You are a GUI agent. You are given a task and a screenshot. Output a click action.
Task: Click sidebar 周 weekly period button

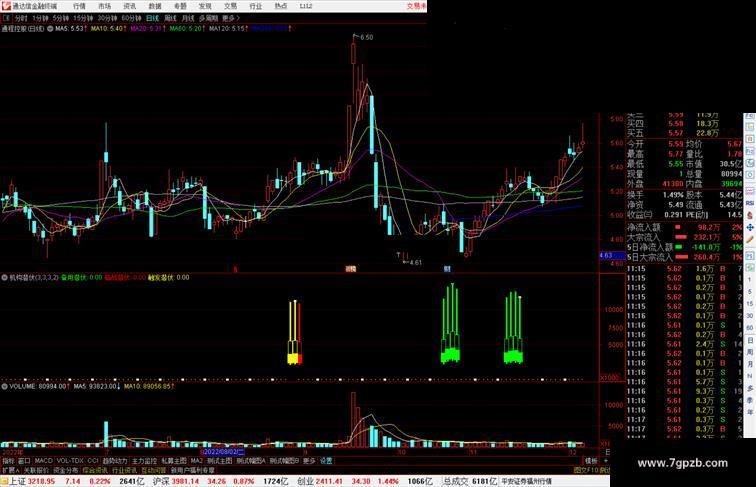[750, 352]
